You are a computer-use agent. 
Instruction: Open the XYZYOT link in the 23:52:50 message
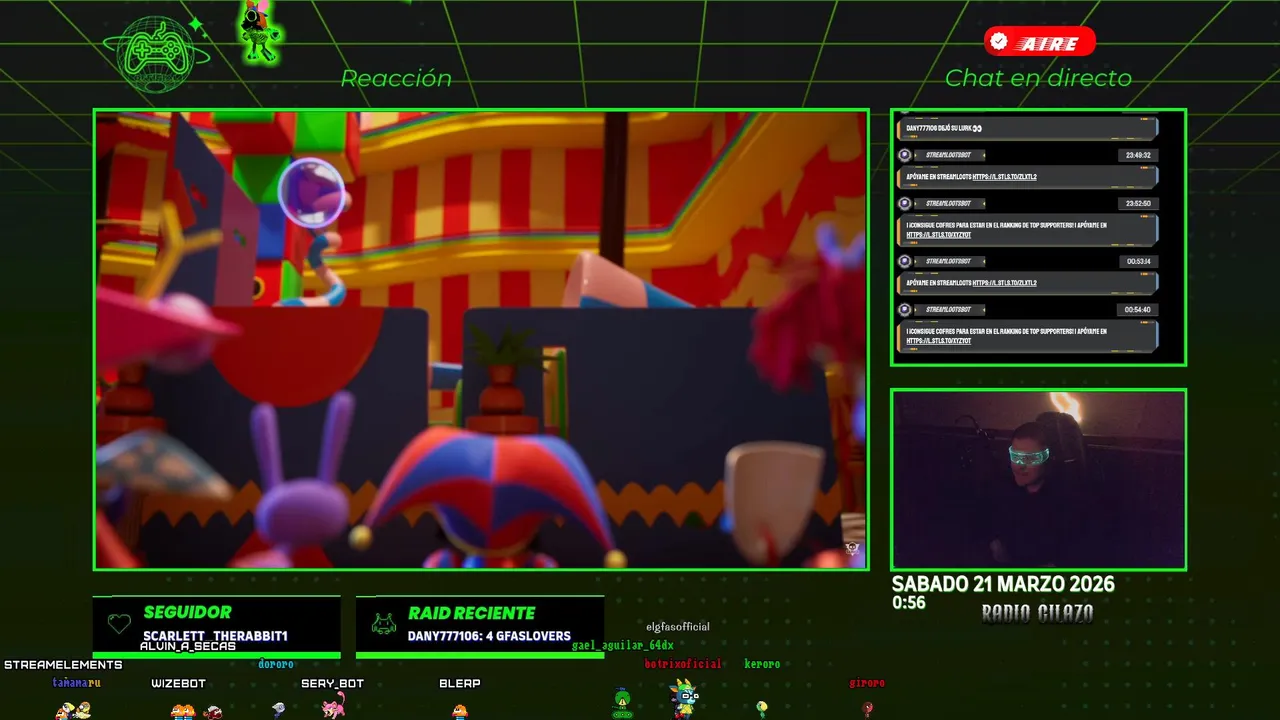point(939,235)
